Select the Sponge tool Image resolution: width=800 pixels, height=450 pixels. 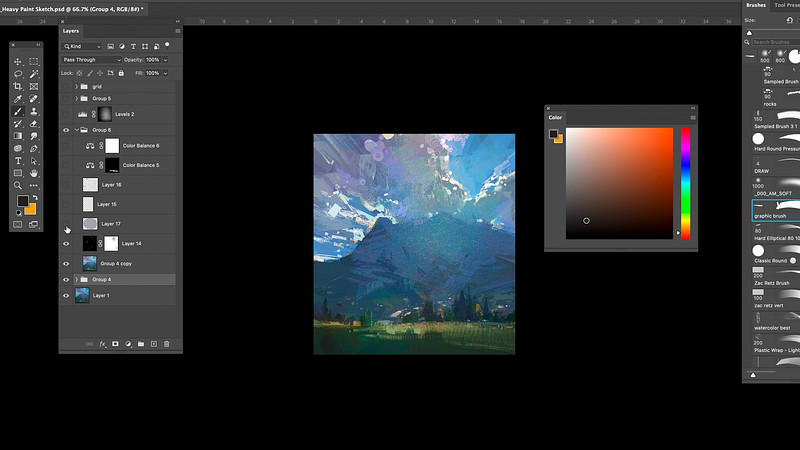click(18, 148)
